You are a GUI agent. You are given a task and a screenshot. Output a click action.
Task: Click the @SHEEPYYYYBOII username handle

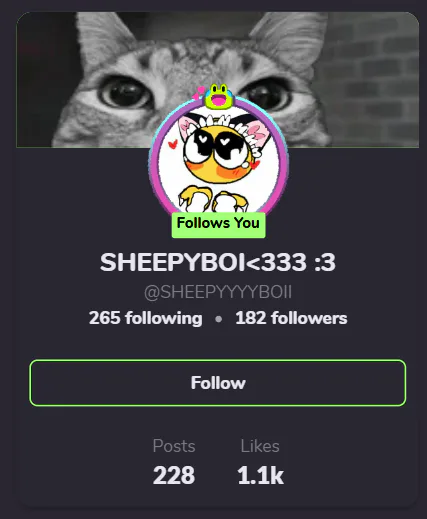[218, 292]
